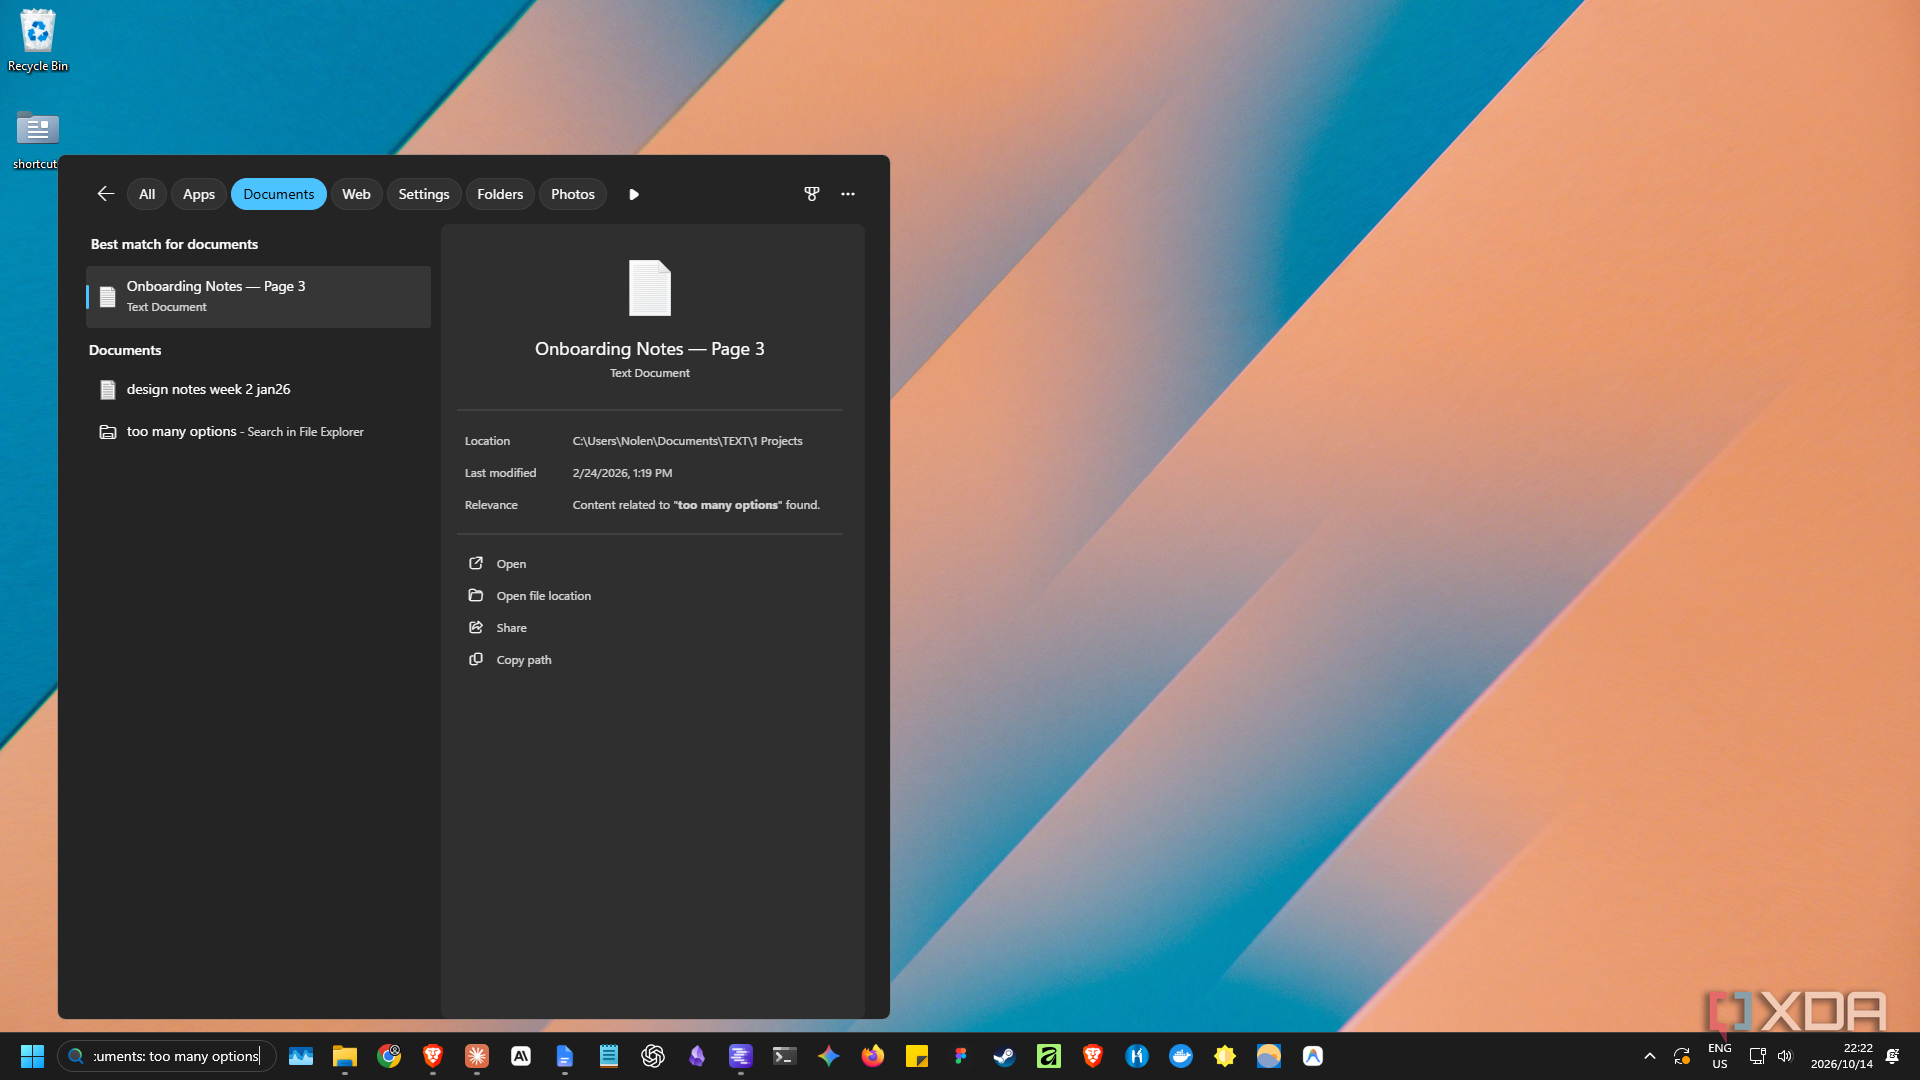This screenshot has width=1920, height=1080.
Task: Launch Firefox from the taskbar
Action: coord(873,1056)
